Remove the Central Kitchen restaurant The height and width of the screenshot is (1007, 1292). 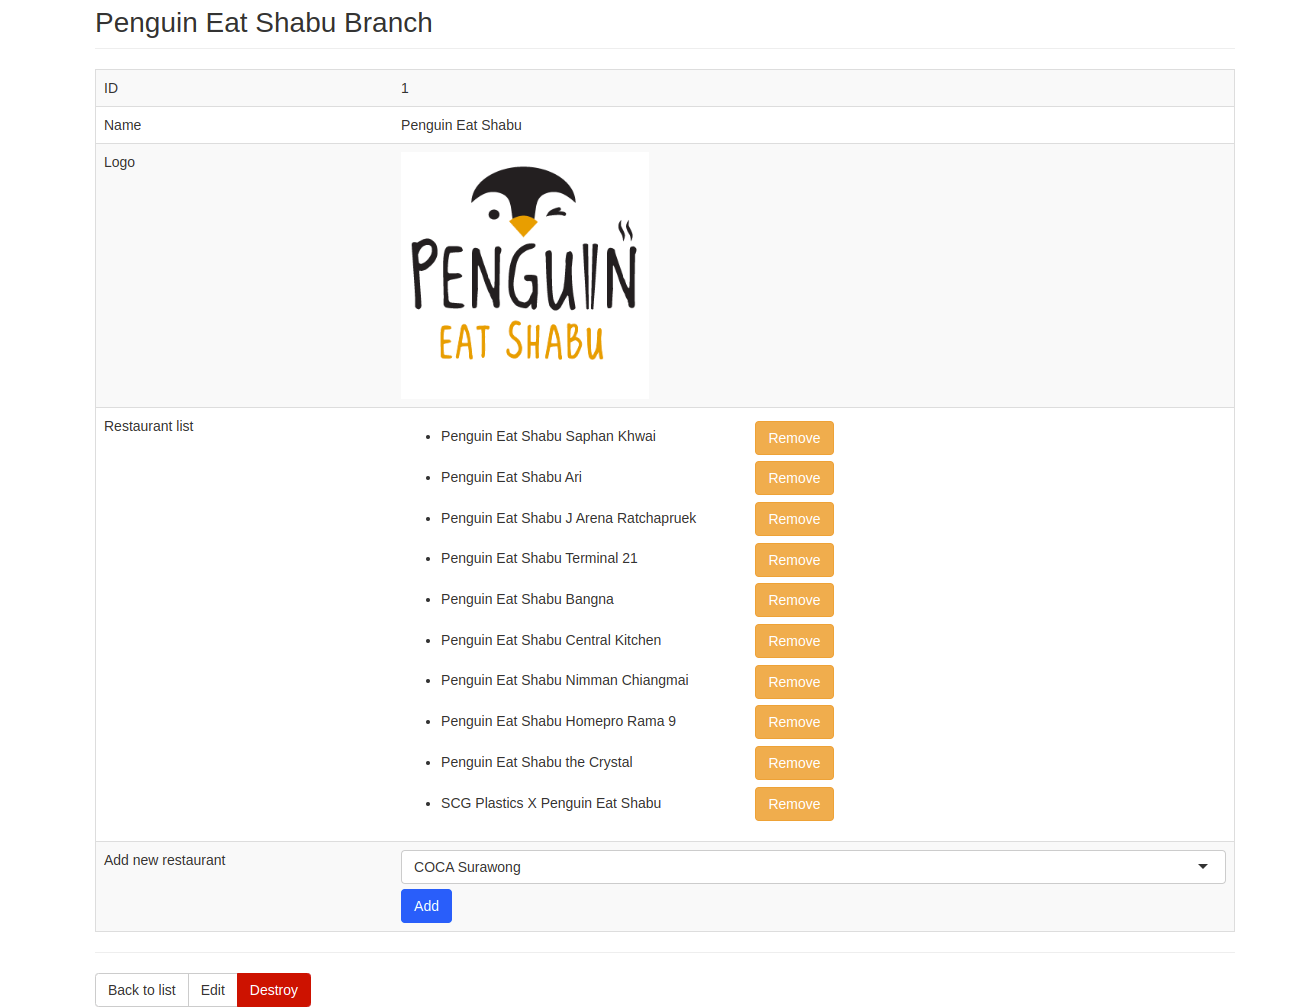(793, 641)
